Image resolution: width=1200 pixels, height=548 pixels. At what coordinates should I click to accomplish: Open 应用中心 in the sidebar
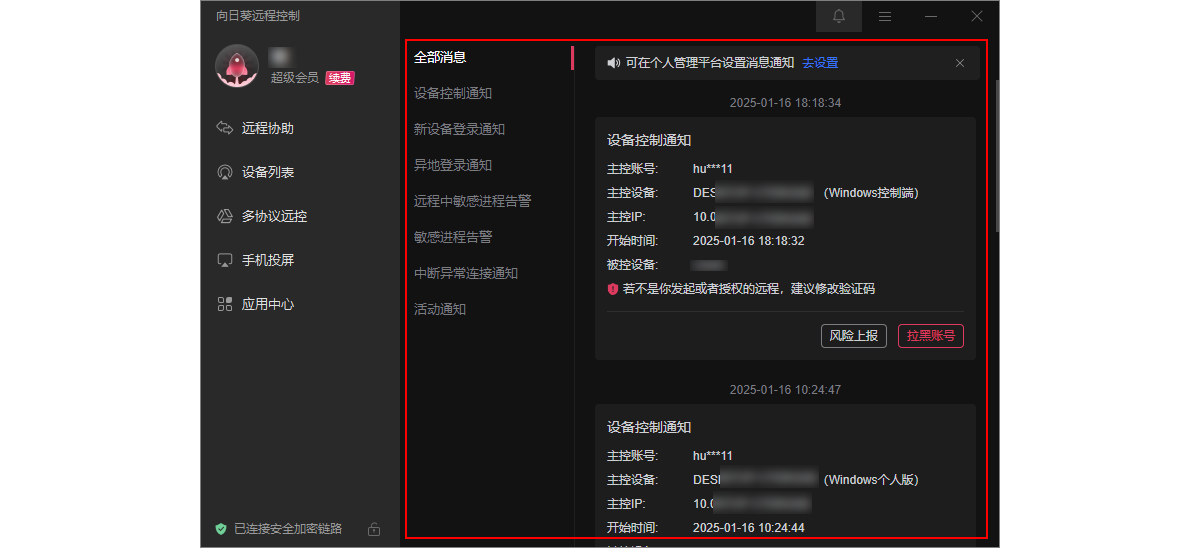coord(267,304)
